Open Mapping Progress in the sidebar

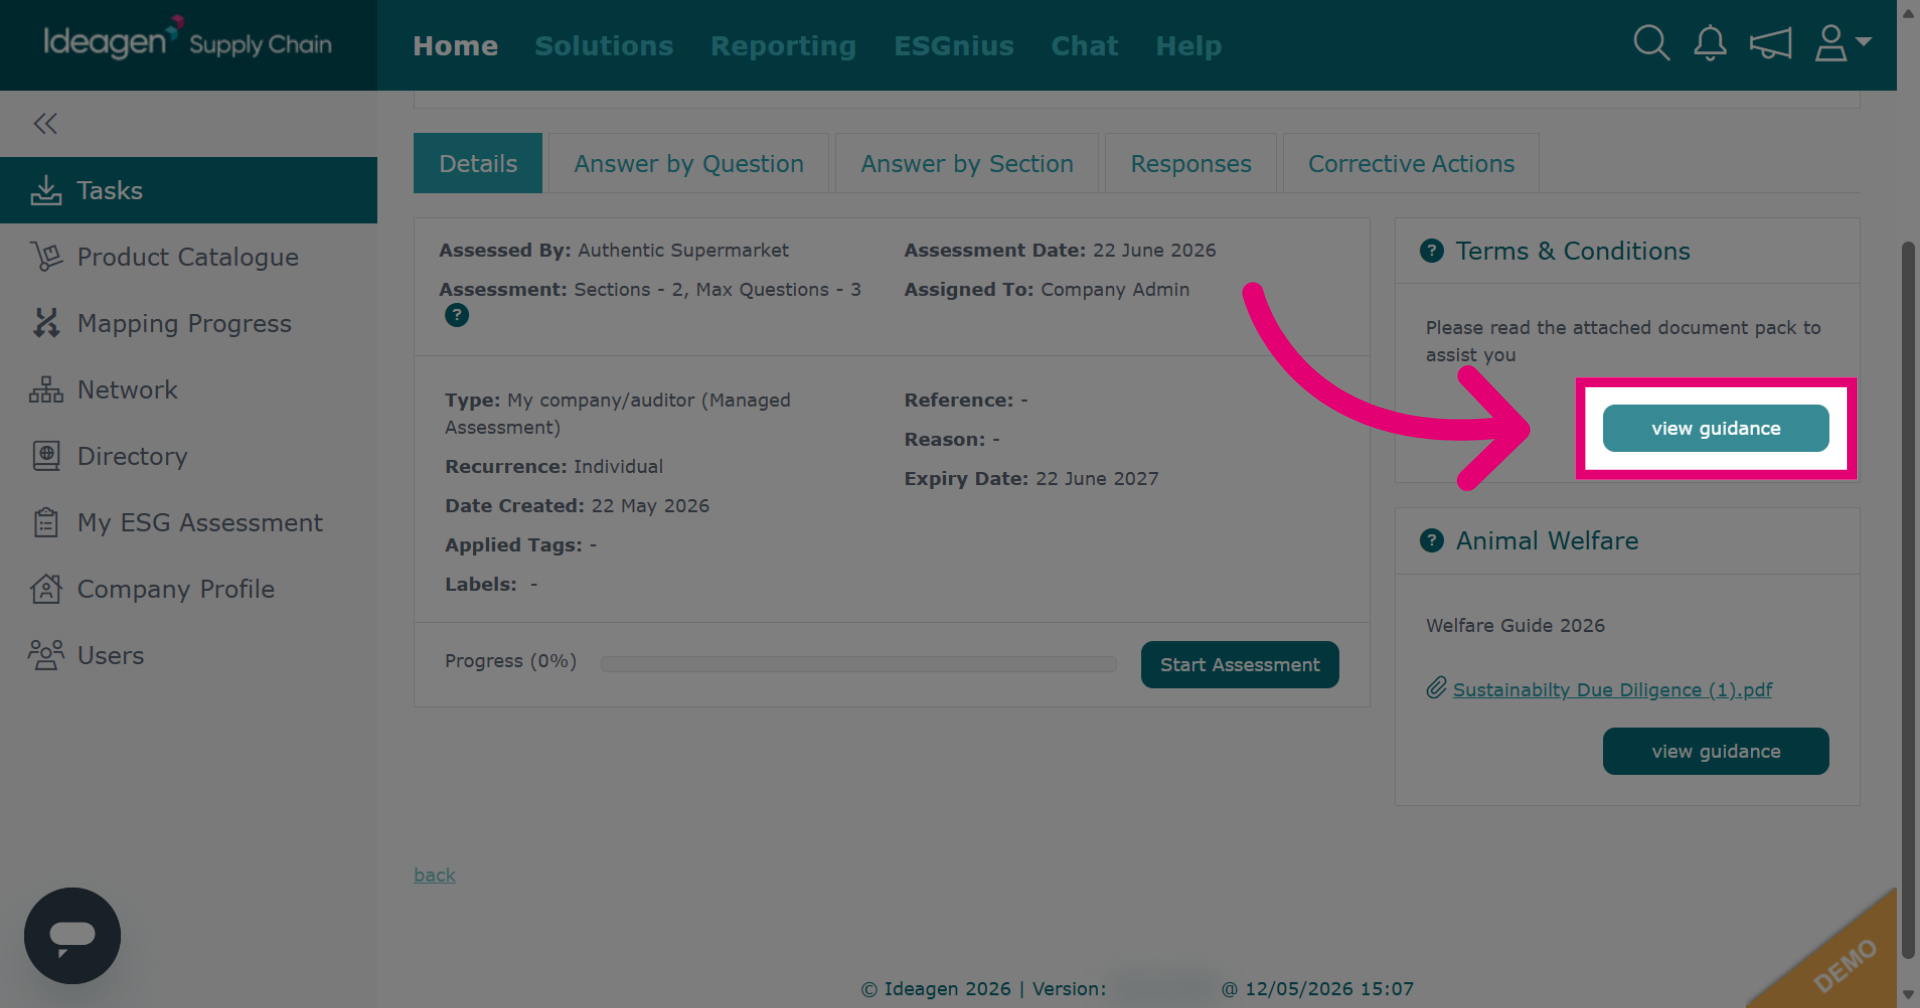[188, 323]
